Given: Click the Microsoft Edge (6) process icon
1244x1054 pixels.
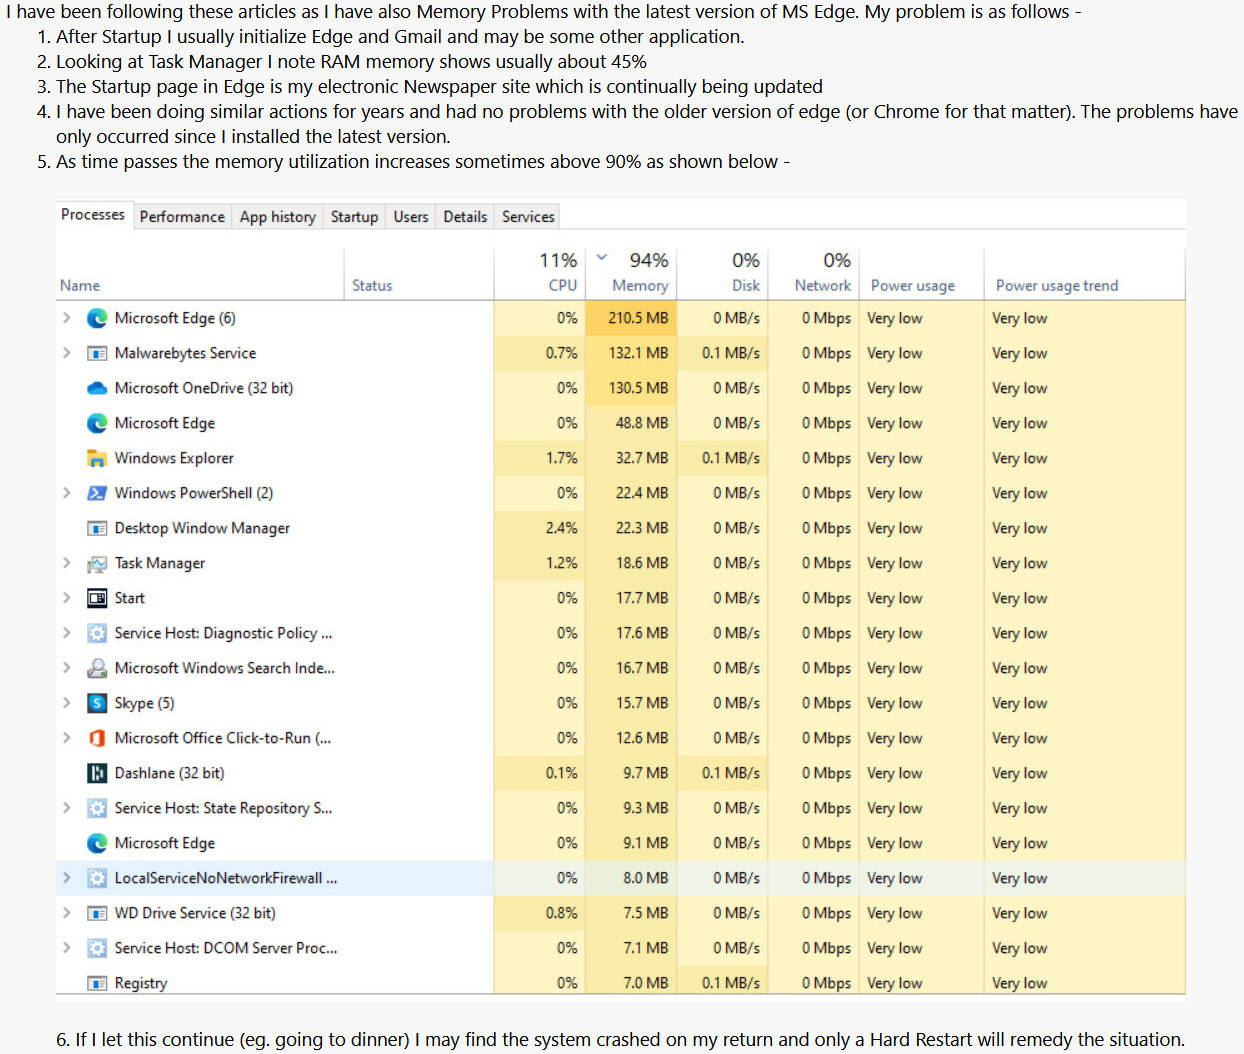Looking at the screenshot, I should coord(97,318).
